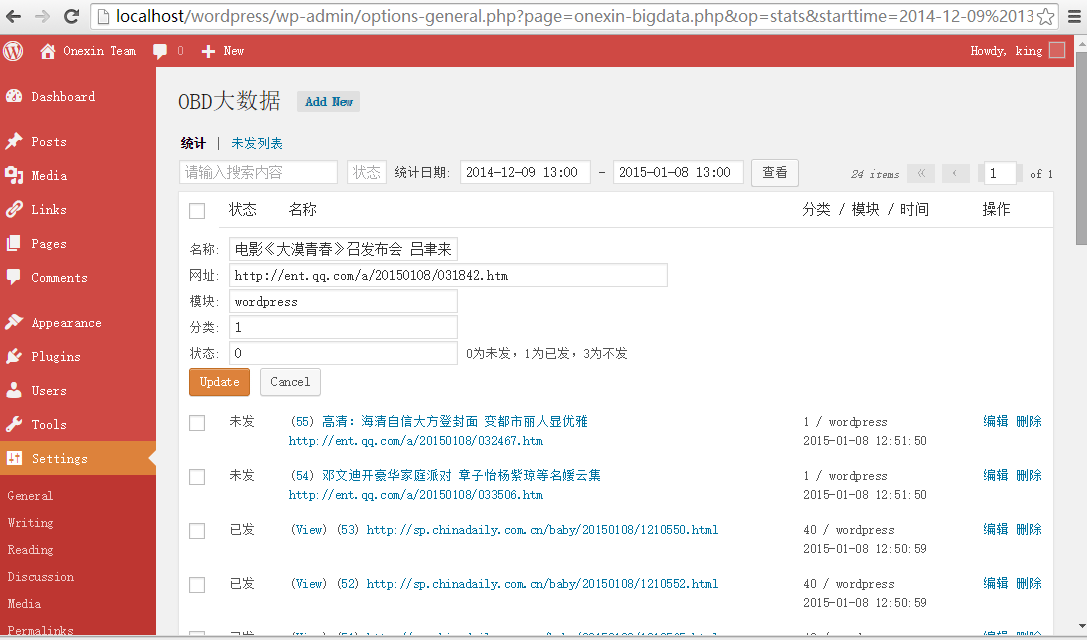Open link ent.qq.com 032467.htm
Screen dimensions: 1087x640
coord(416,441)
